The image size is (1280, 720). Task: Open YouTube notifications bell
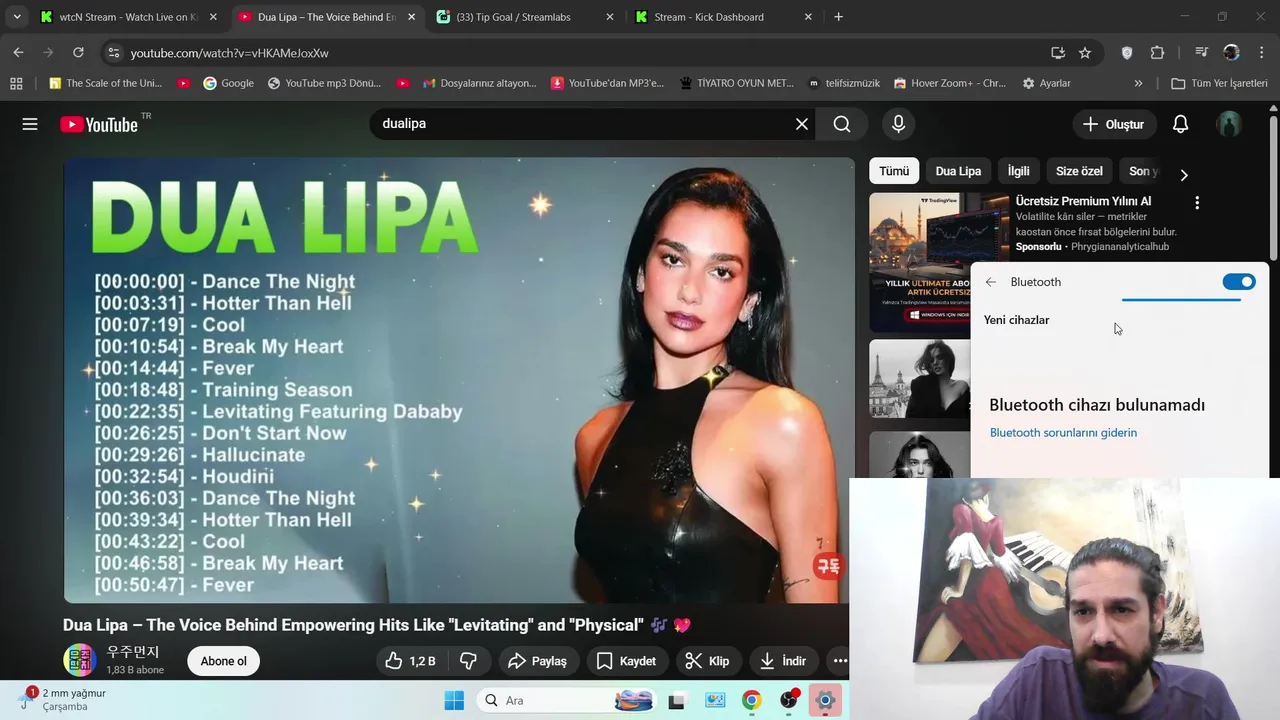pos(1180,124)
